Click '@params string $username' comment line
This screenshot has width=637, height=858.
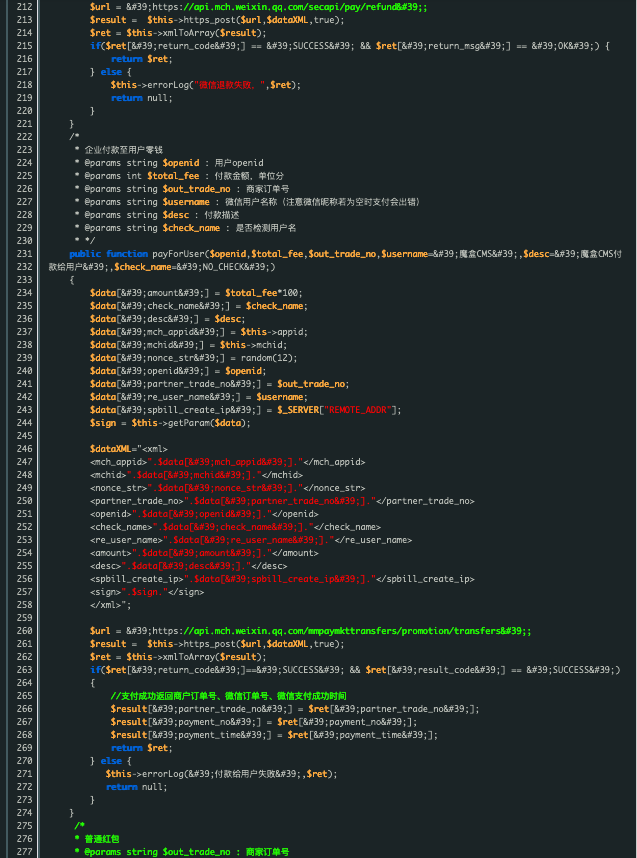[252, 202]
